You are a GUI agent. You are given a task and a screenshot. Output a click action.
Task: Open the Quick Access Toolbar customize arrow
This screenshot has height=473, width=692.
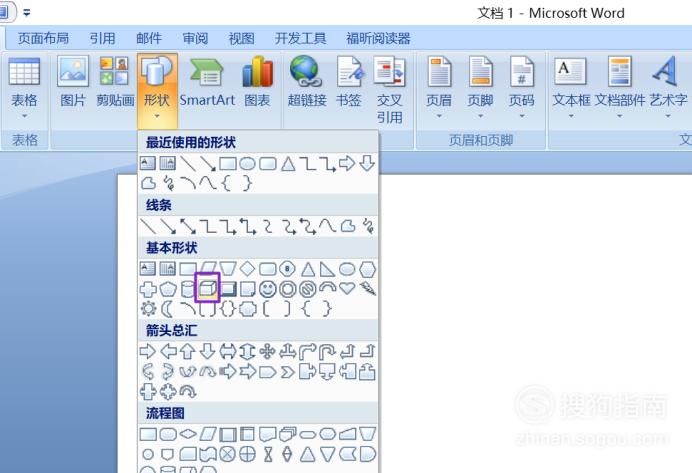tap(26, 13)
